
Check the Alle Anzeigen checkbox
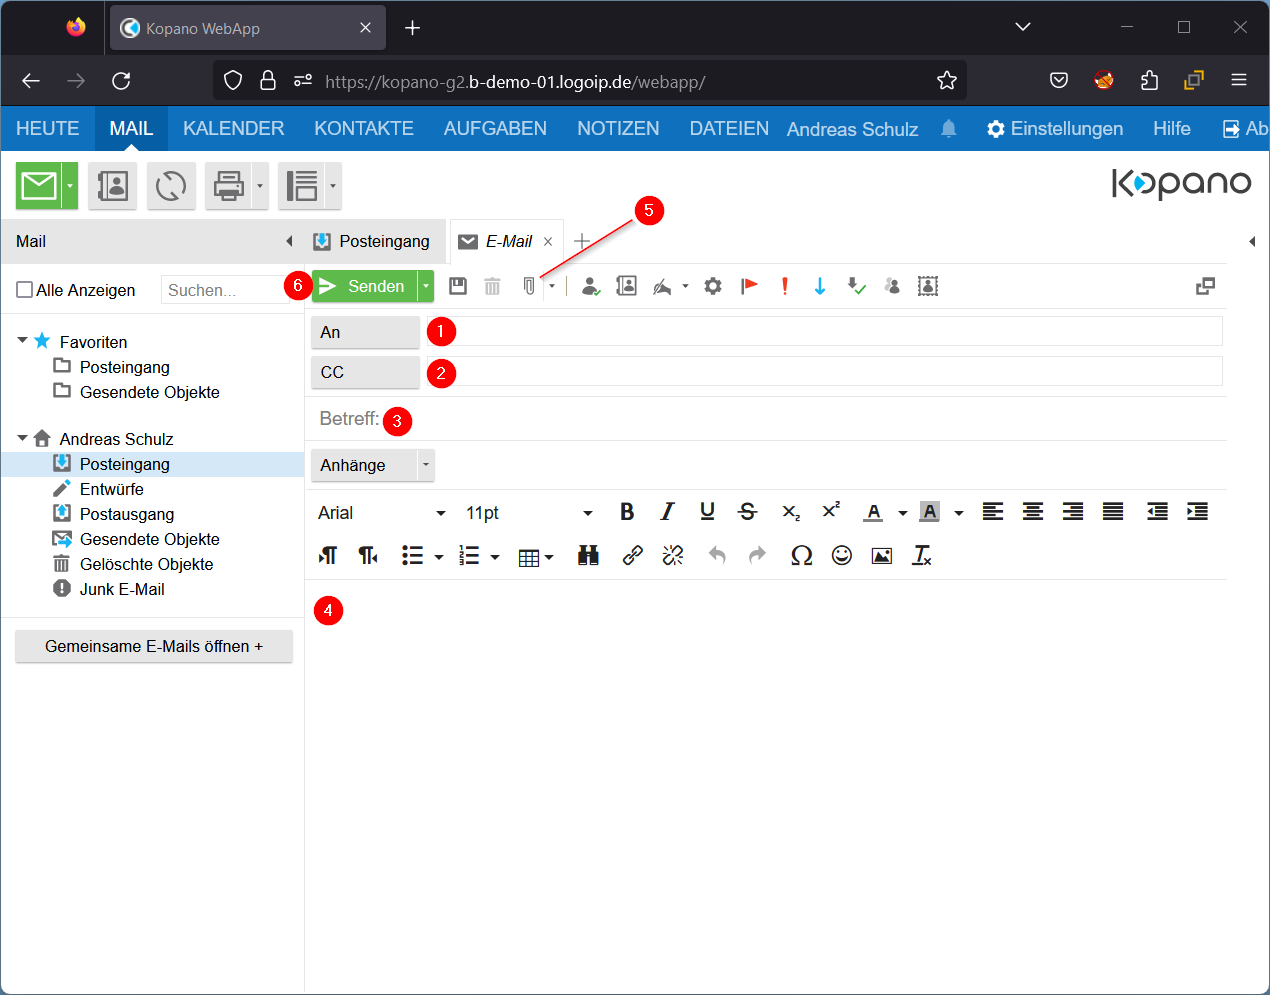[25, 290]
